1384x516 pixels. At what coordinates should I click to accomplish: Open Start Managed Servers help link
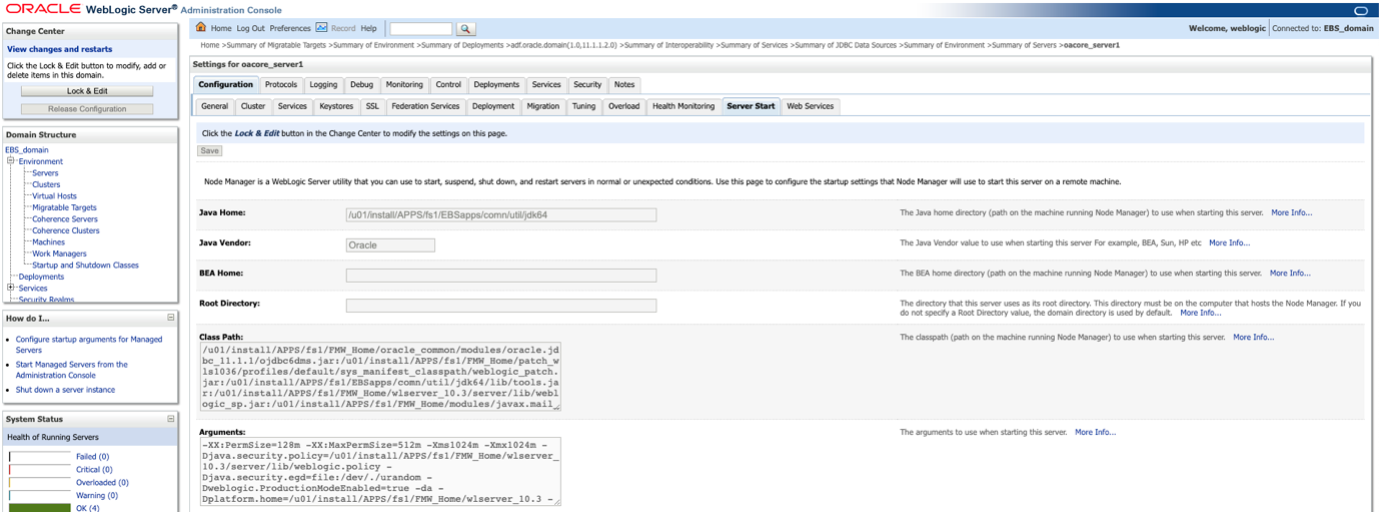(x=72, y=370)
